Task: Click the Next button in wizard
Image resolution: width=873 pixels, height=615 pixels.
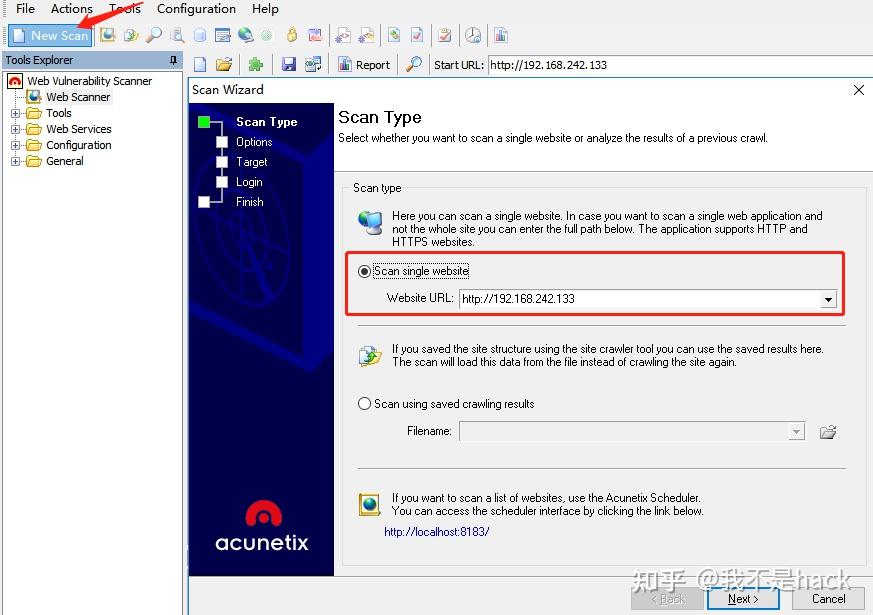Action: point(743,599)
